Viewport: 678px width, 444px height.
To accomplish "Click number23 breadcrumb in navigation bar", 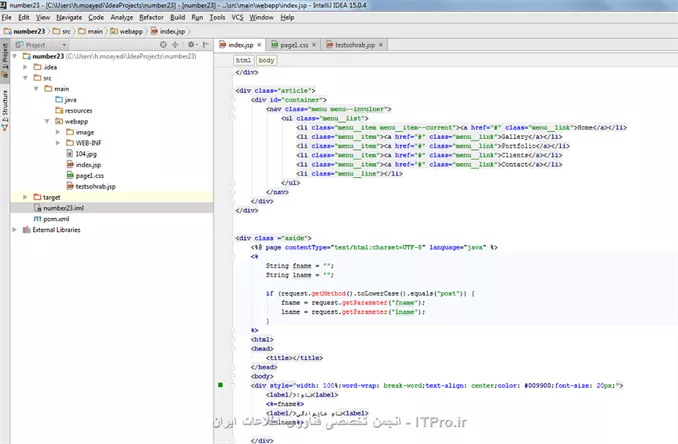I will pos(25,31).
